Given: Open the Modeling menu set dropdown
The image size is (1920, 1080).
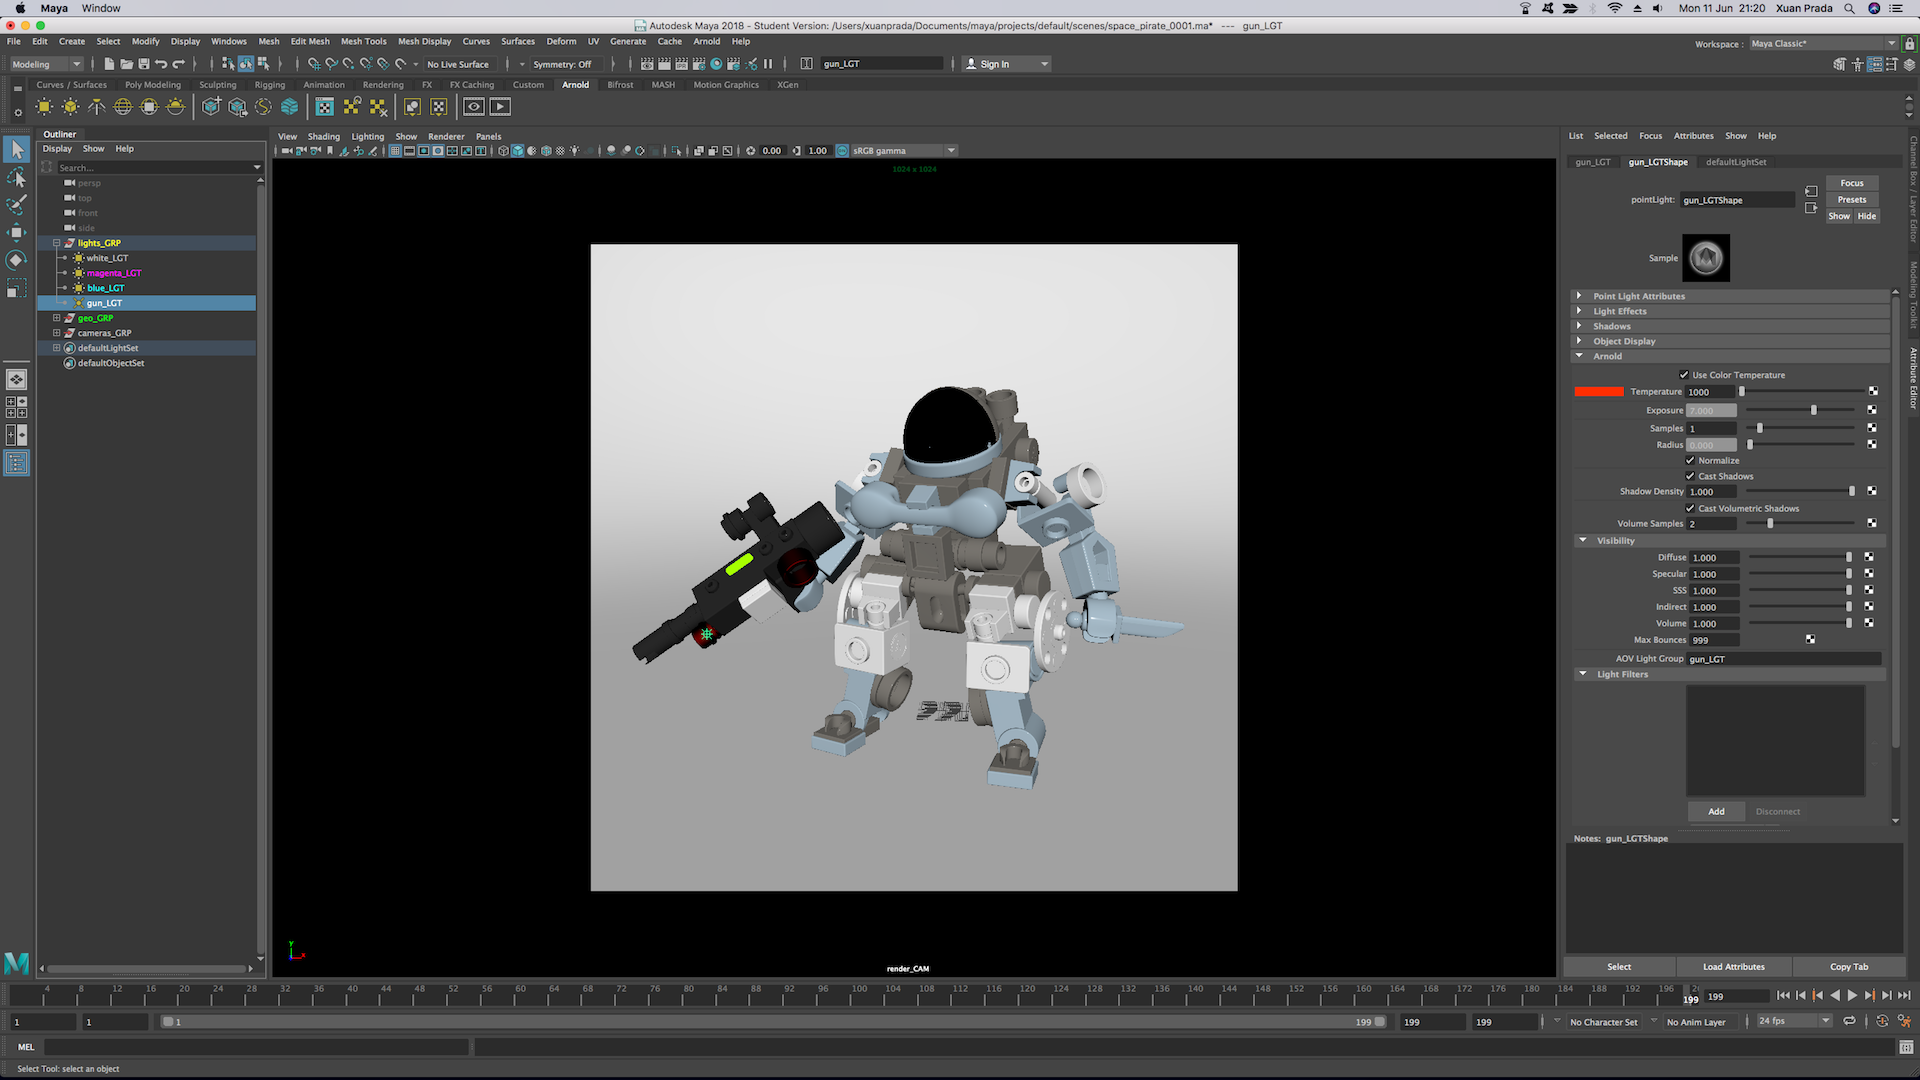Looking at the screenshot, I should pos(46,64).
